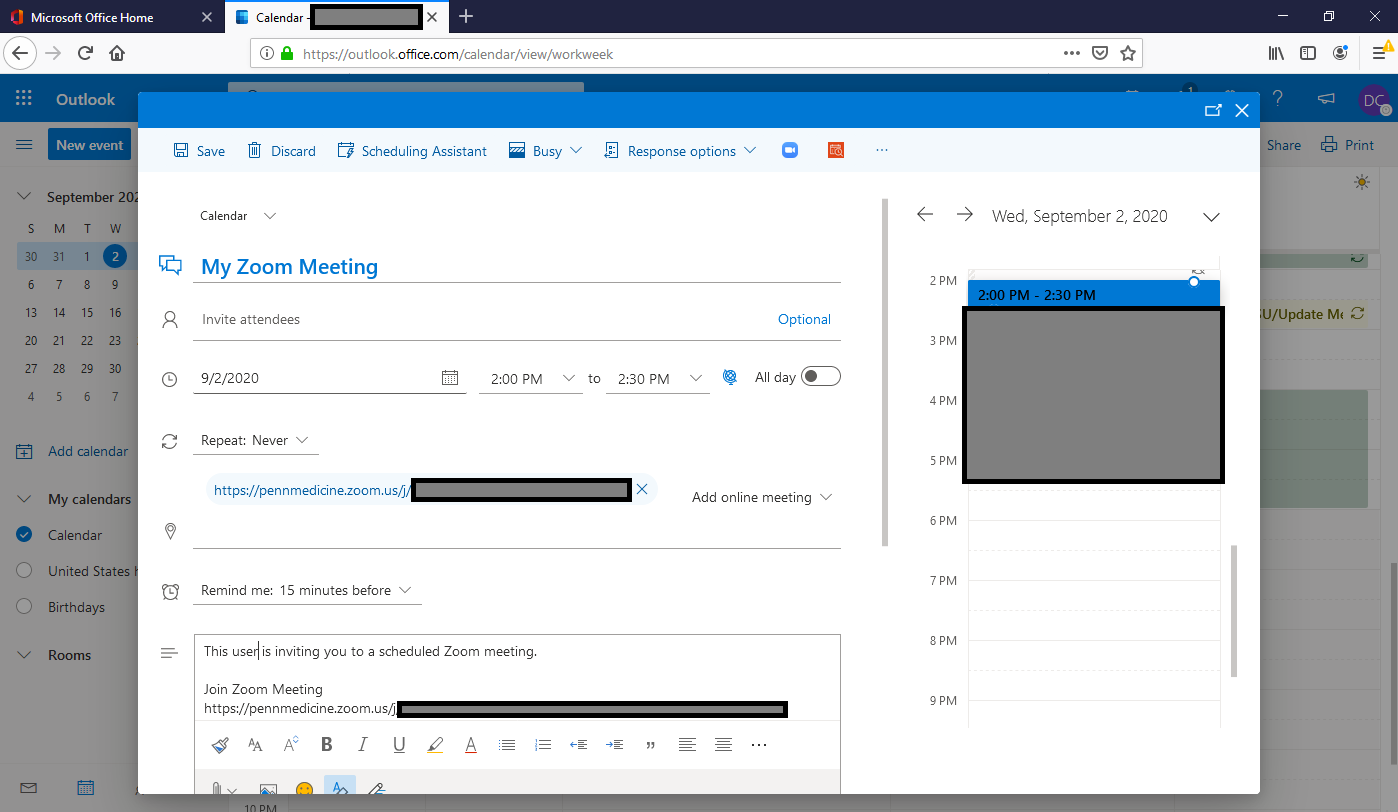Open the Add online meeting dropdown
The height and width of the screenshot is (812, 1398).
(x=762, y=496)
